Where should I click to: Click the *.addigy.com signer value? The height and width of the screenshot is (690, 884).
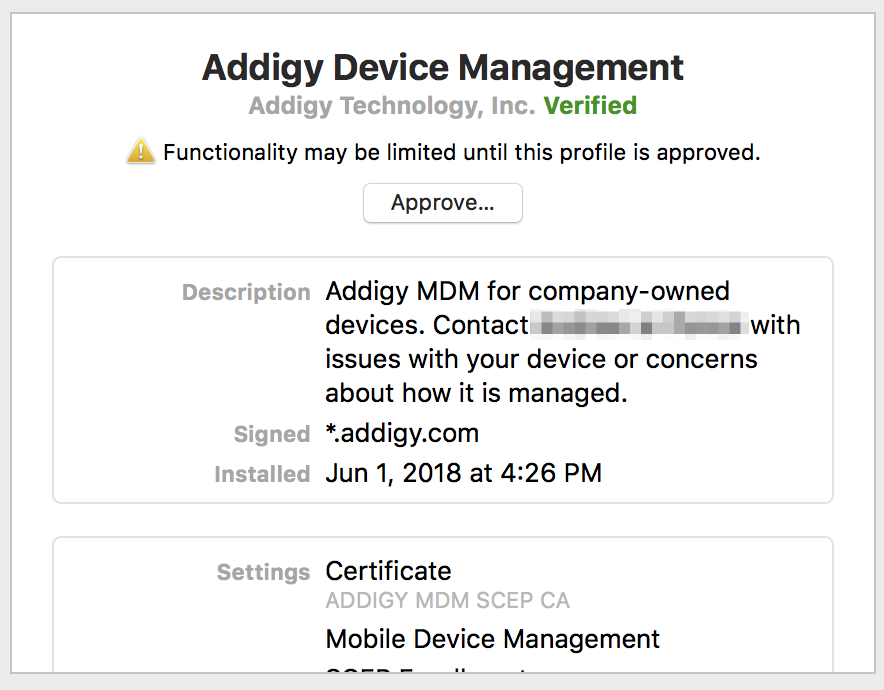(403, 434)
